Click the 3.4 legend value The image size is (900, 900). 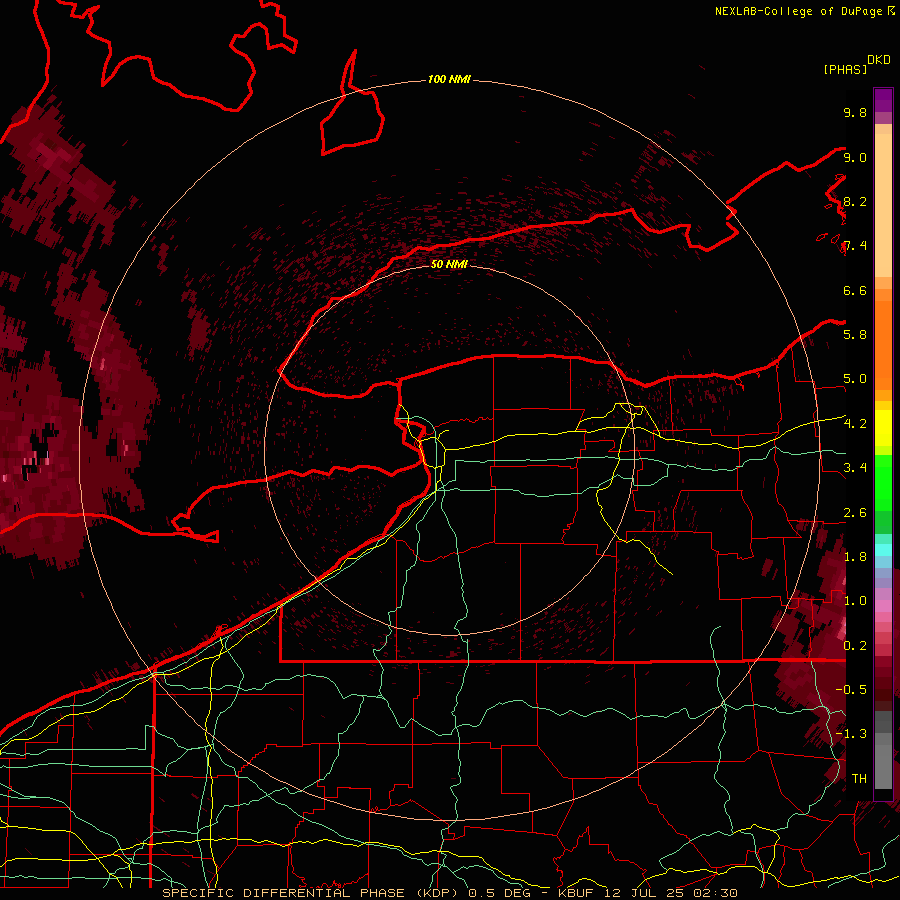[855, 468]
